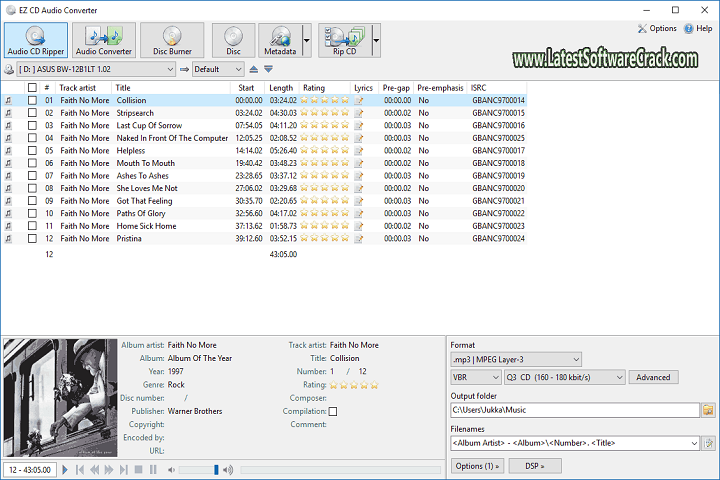The height and width of the screenshot is (480, 720).
Task: Check the box for track 07 Ashes To Ashes
Action: (32, 175)
